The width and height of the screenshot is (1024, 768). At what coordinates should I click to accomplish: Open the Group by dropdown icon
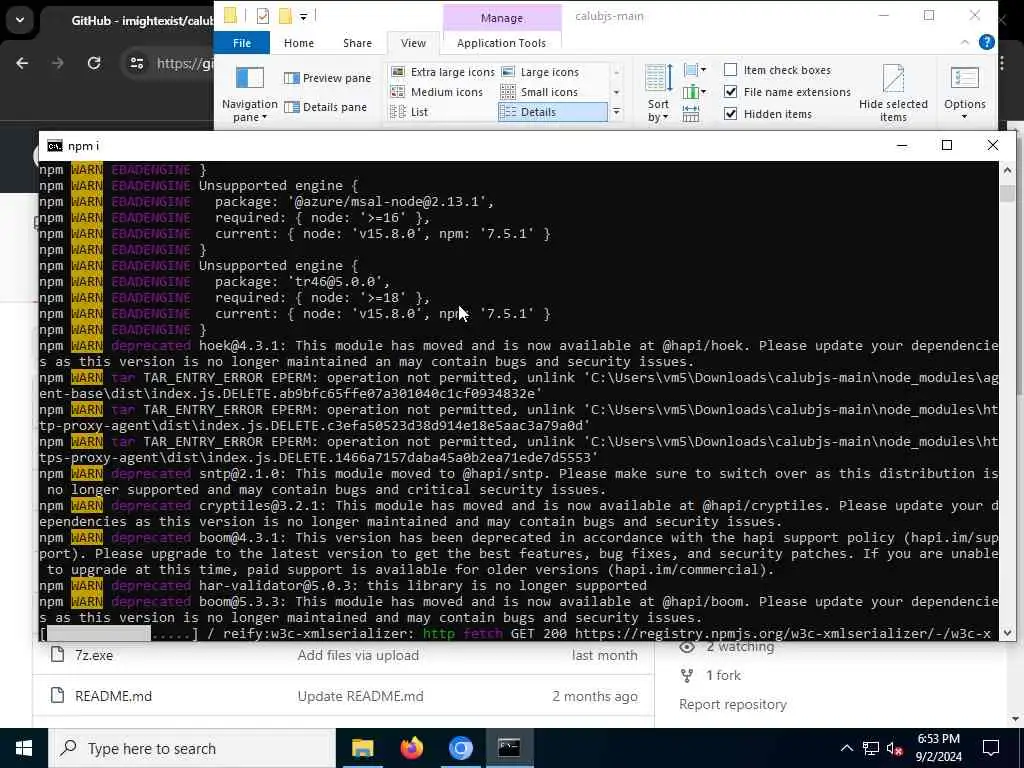[x=694, y=70]
